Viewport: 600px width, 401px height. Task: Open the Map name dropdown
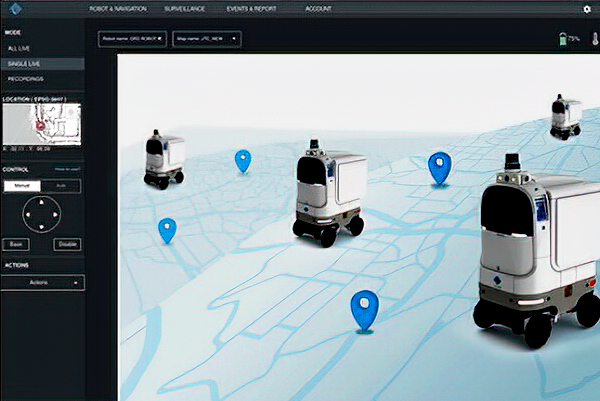click(207, 39)
